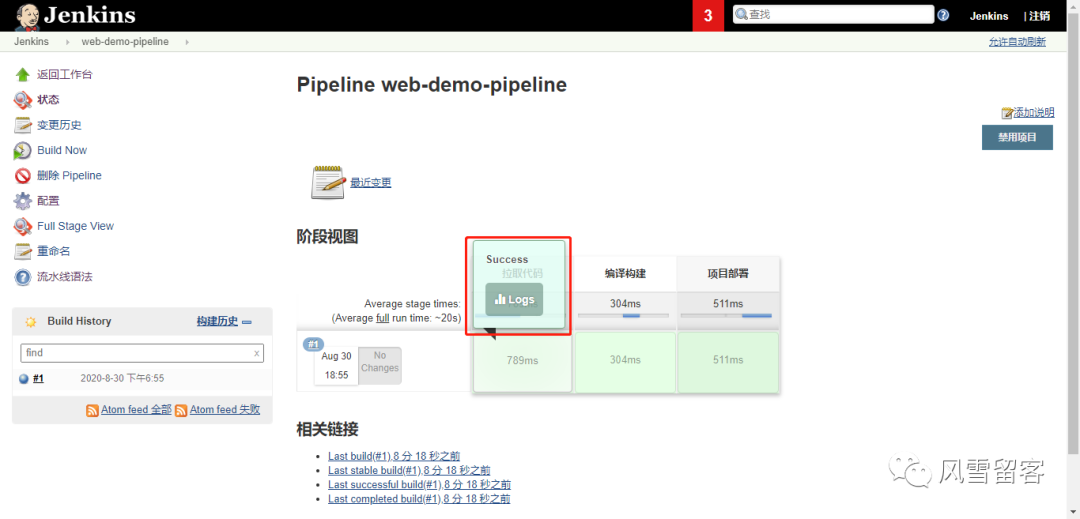Open the Last build(#1) link

point(394,456)
